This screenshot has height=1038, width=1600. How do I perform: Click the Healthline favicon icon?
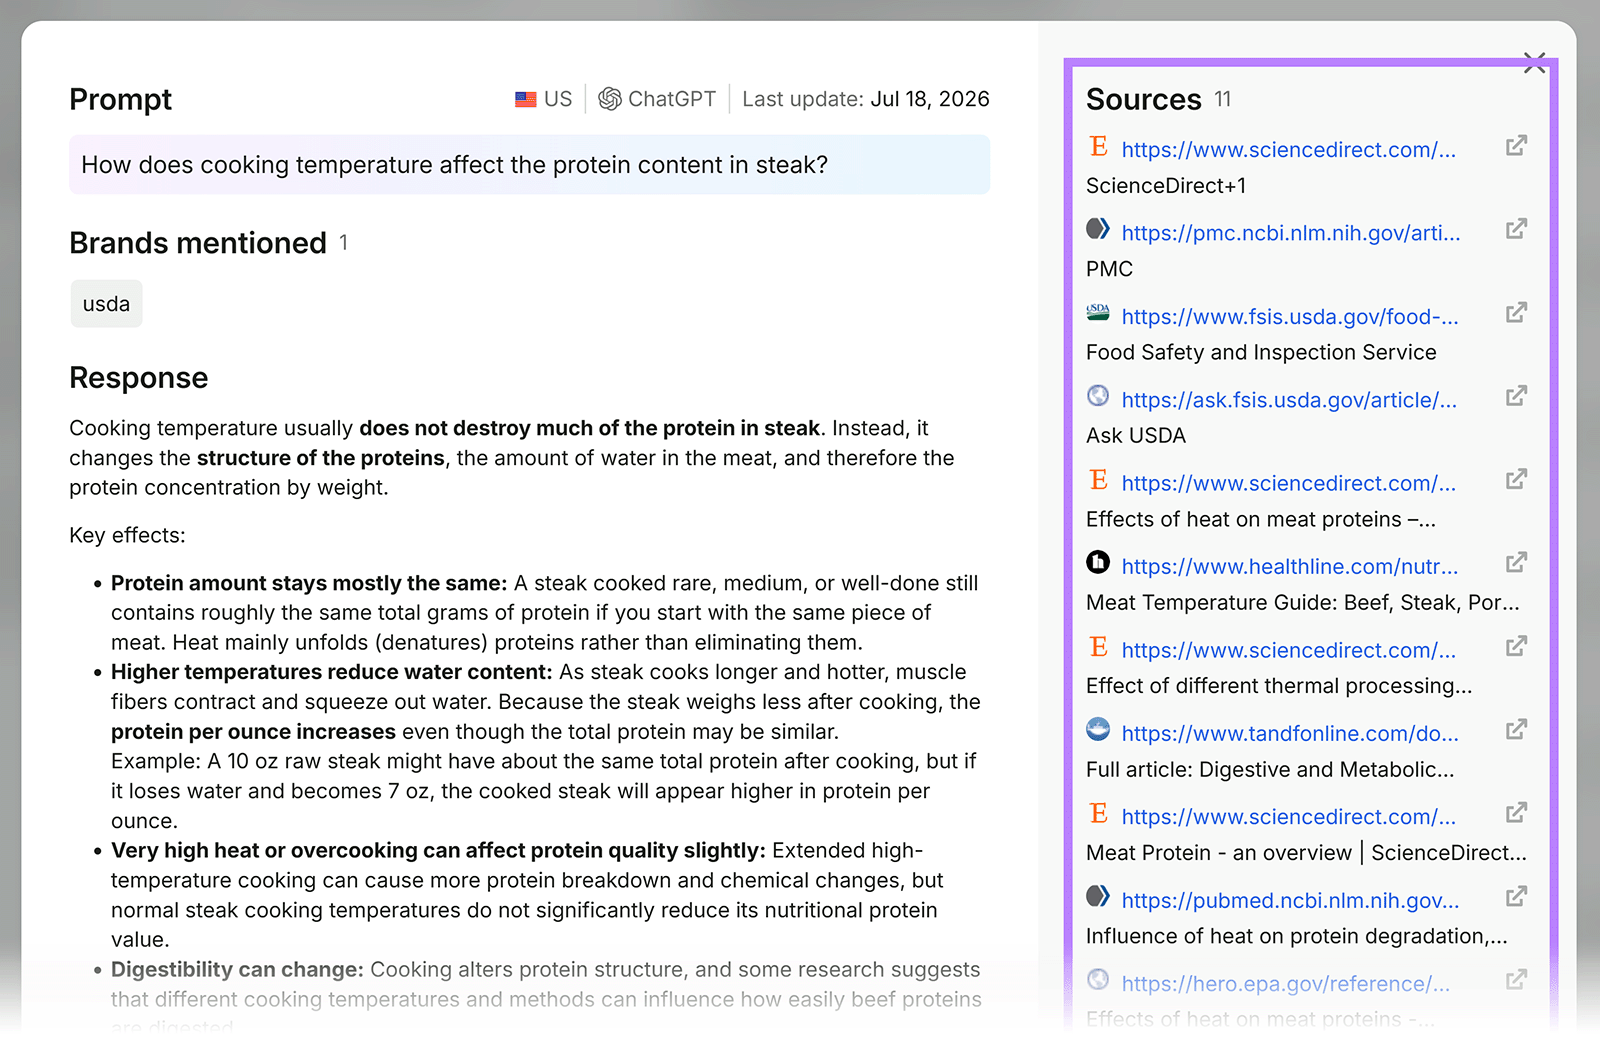1098,563
